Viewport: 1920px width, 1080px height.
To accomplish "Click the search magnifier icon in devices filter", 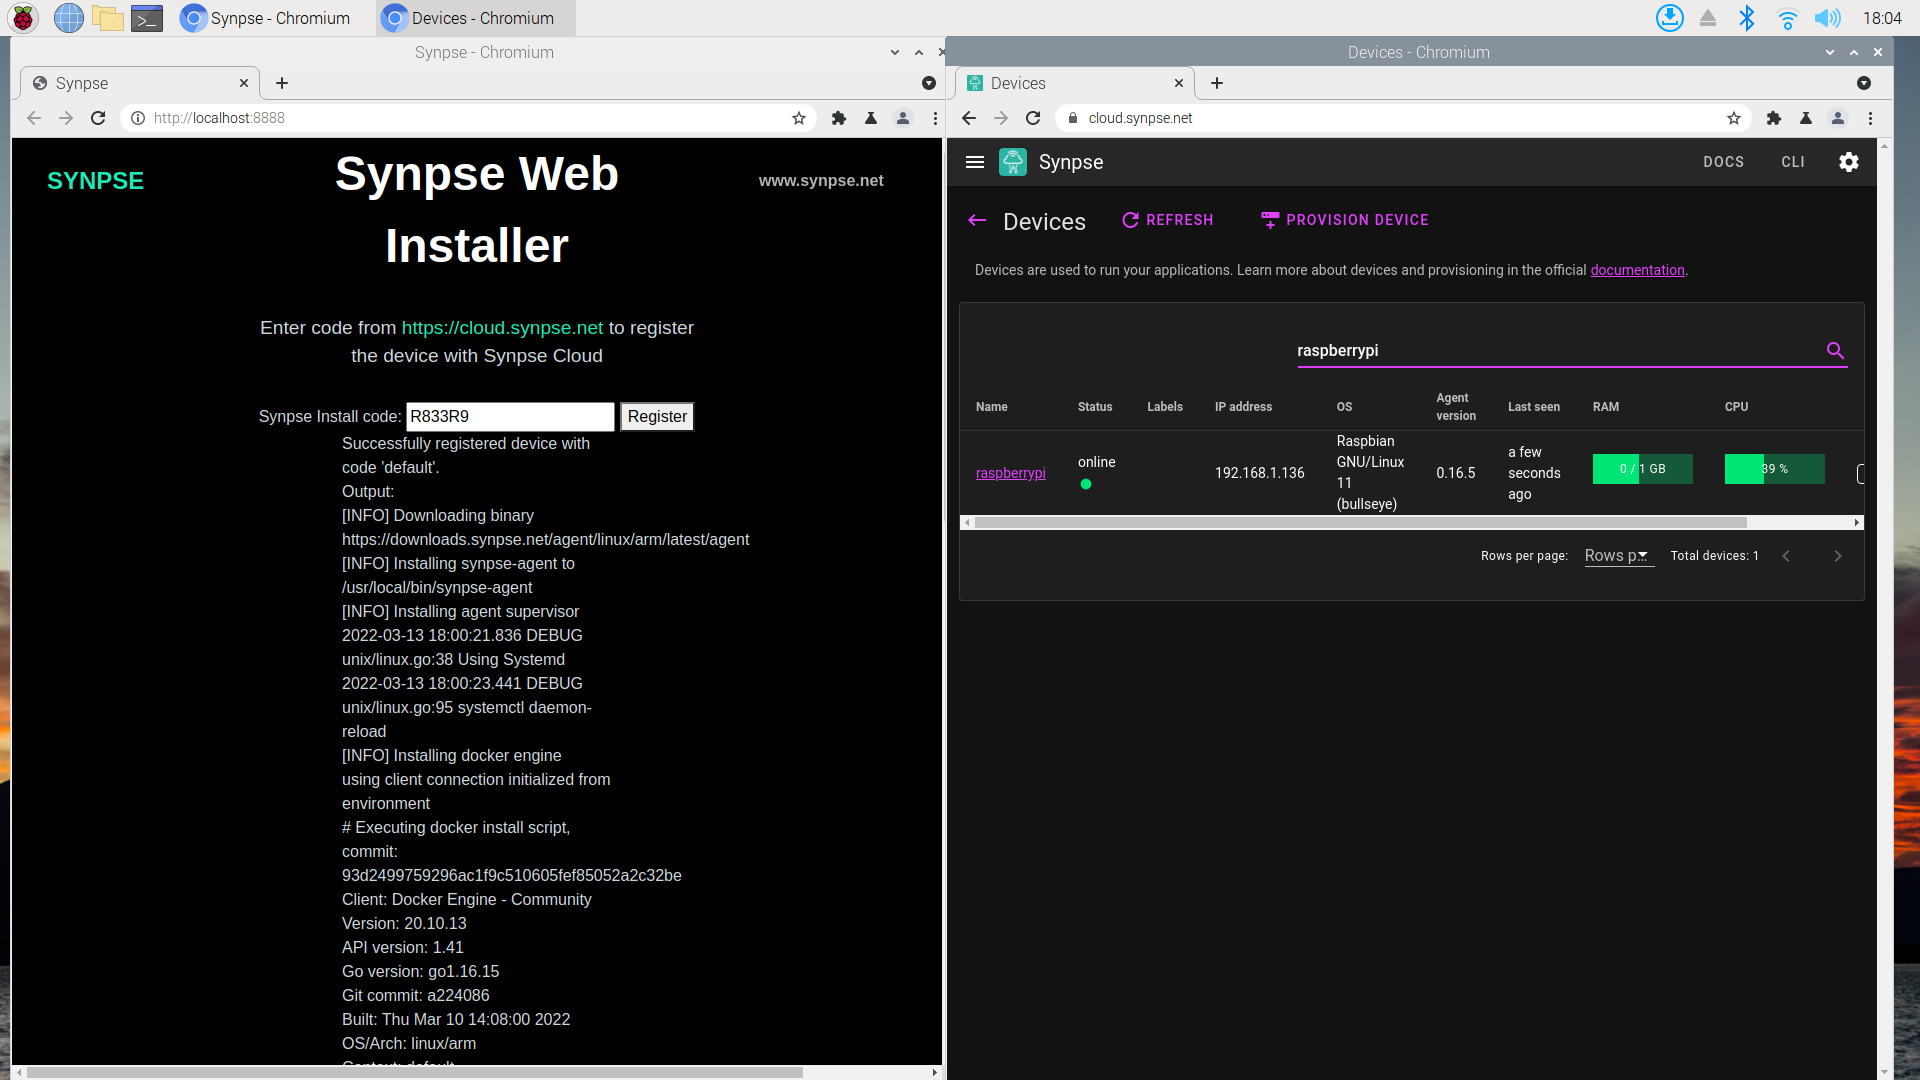I will pyautogui.click(x=1835, y=351).
